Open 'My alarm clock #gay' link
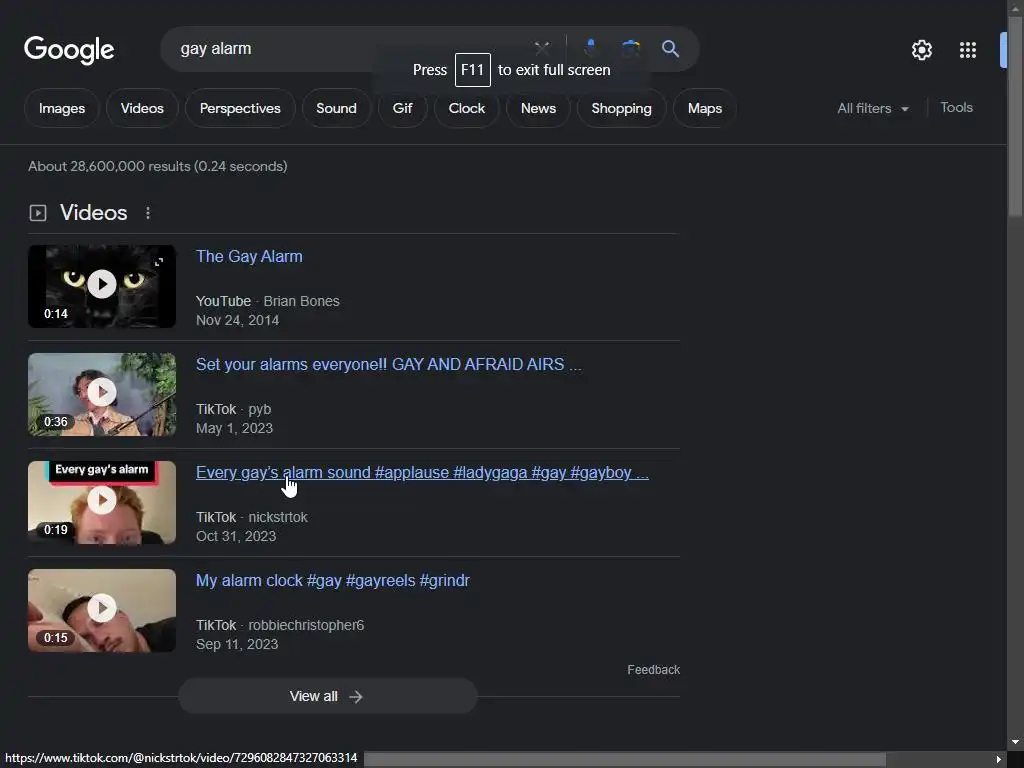1024x768 pixels. (332, 581)
